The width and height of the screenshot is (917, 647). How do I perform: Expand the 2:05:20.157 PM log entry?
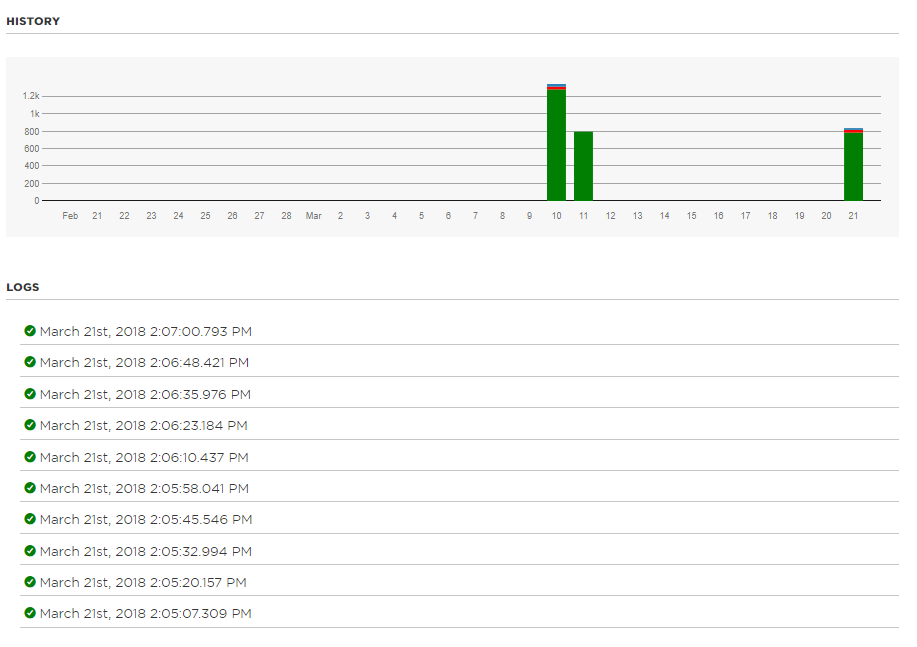(x=143, y=583)
